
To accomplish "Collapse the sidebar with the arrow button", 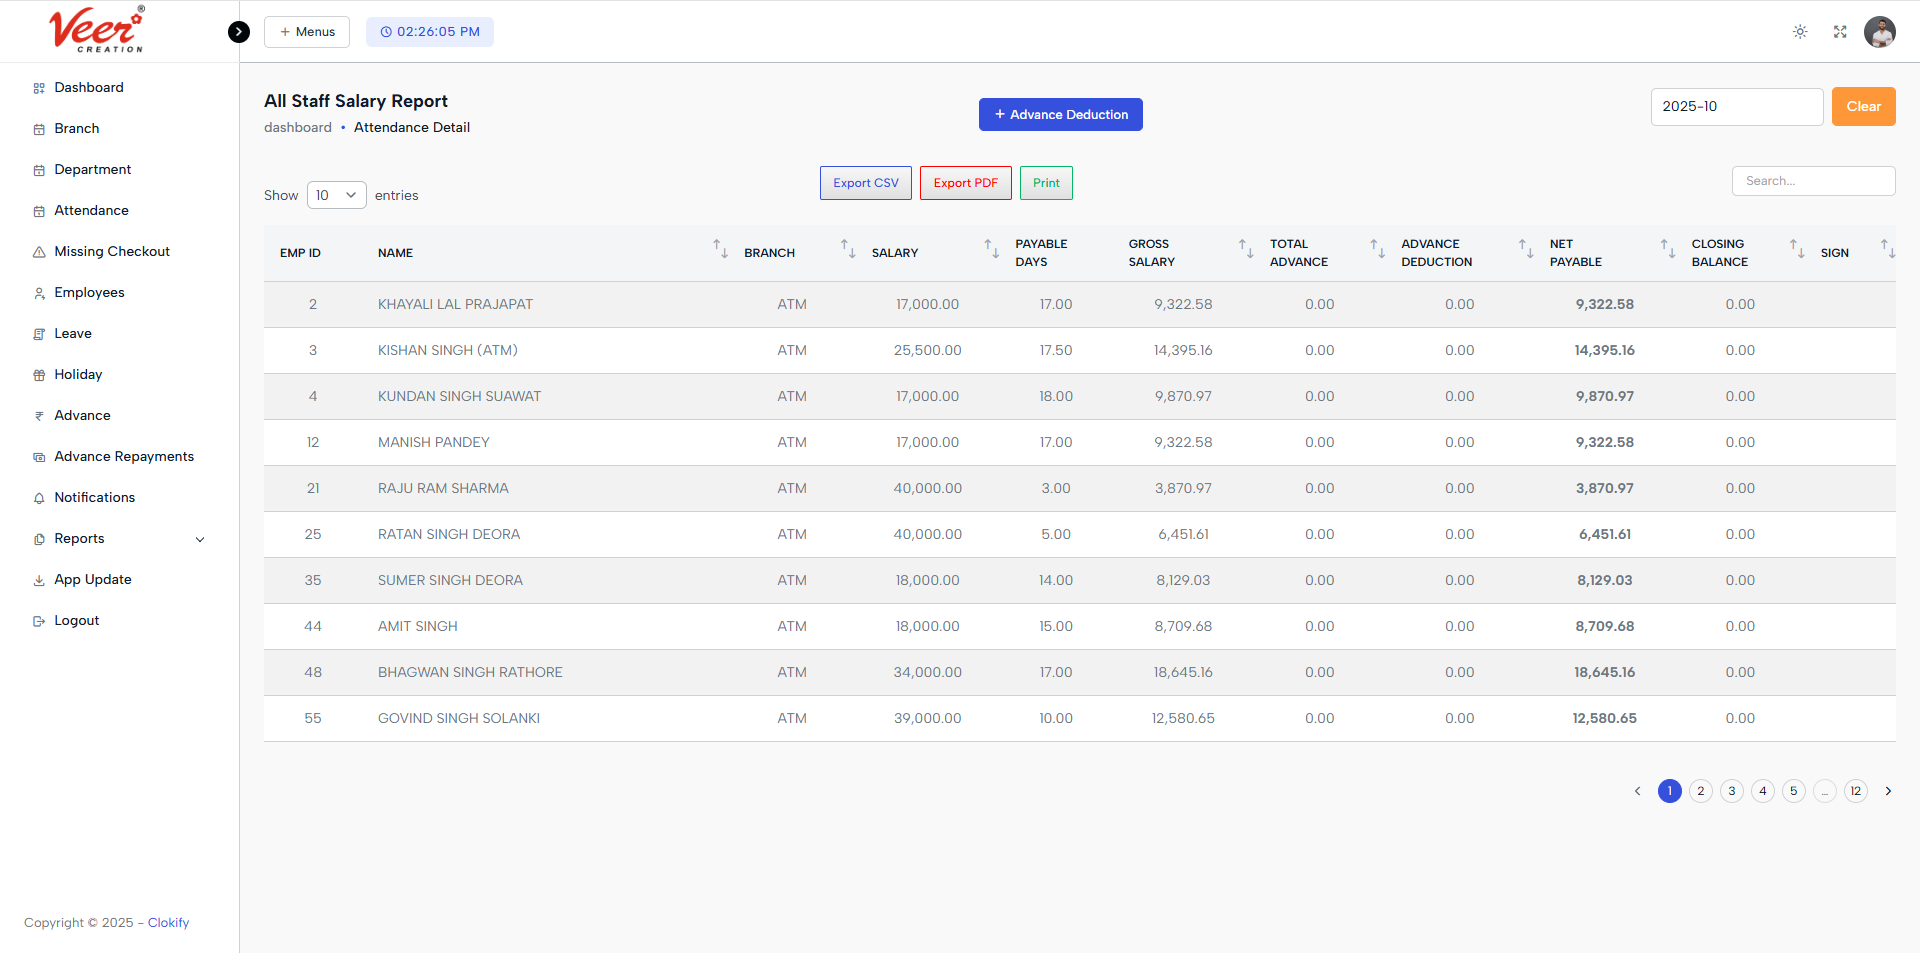I will pyautogui.click(x=238, y=31).
